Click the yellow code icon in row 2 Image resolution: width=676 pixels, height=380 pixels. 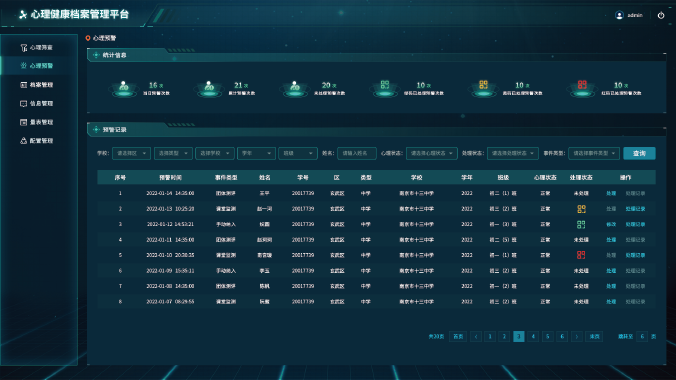pos(581,209)
